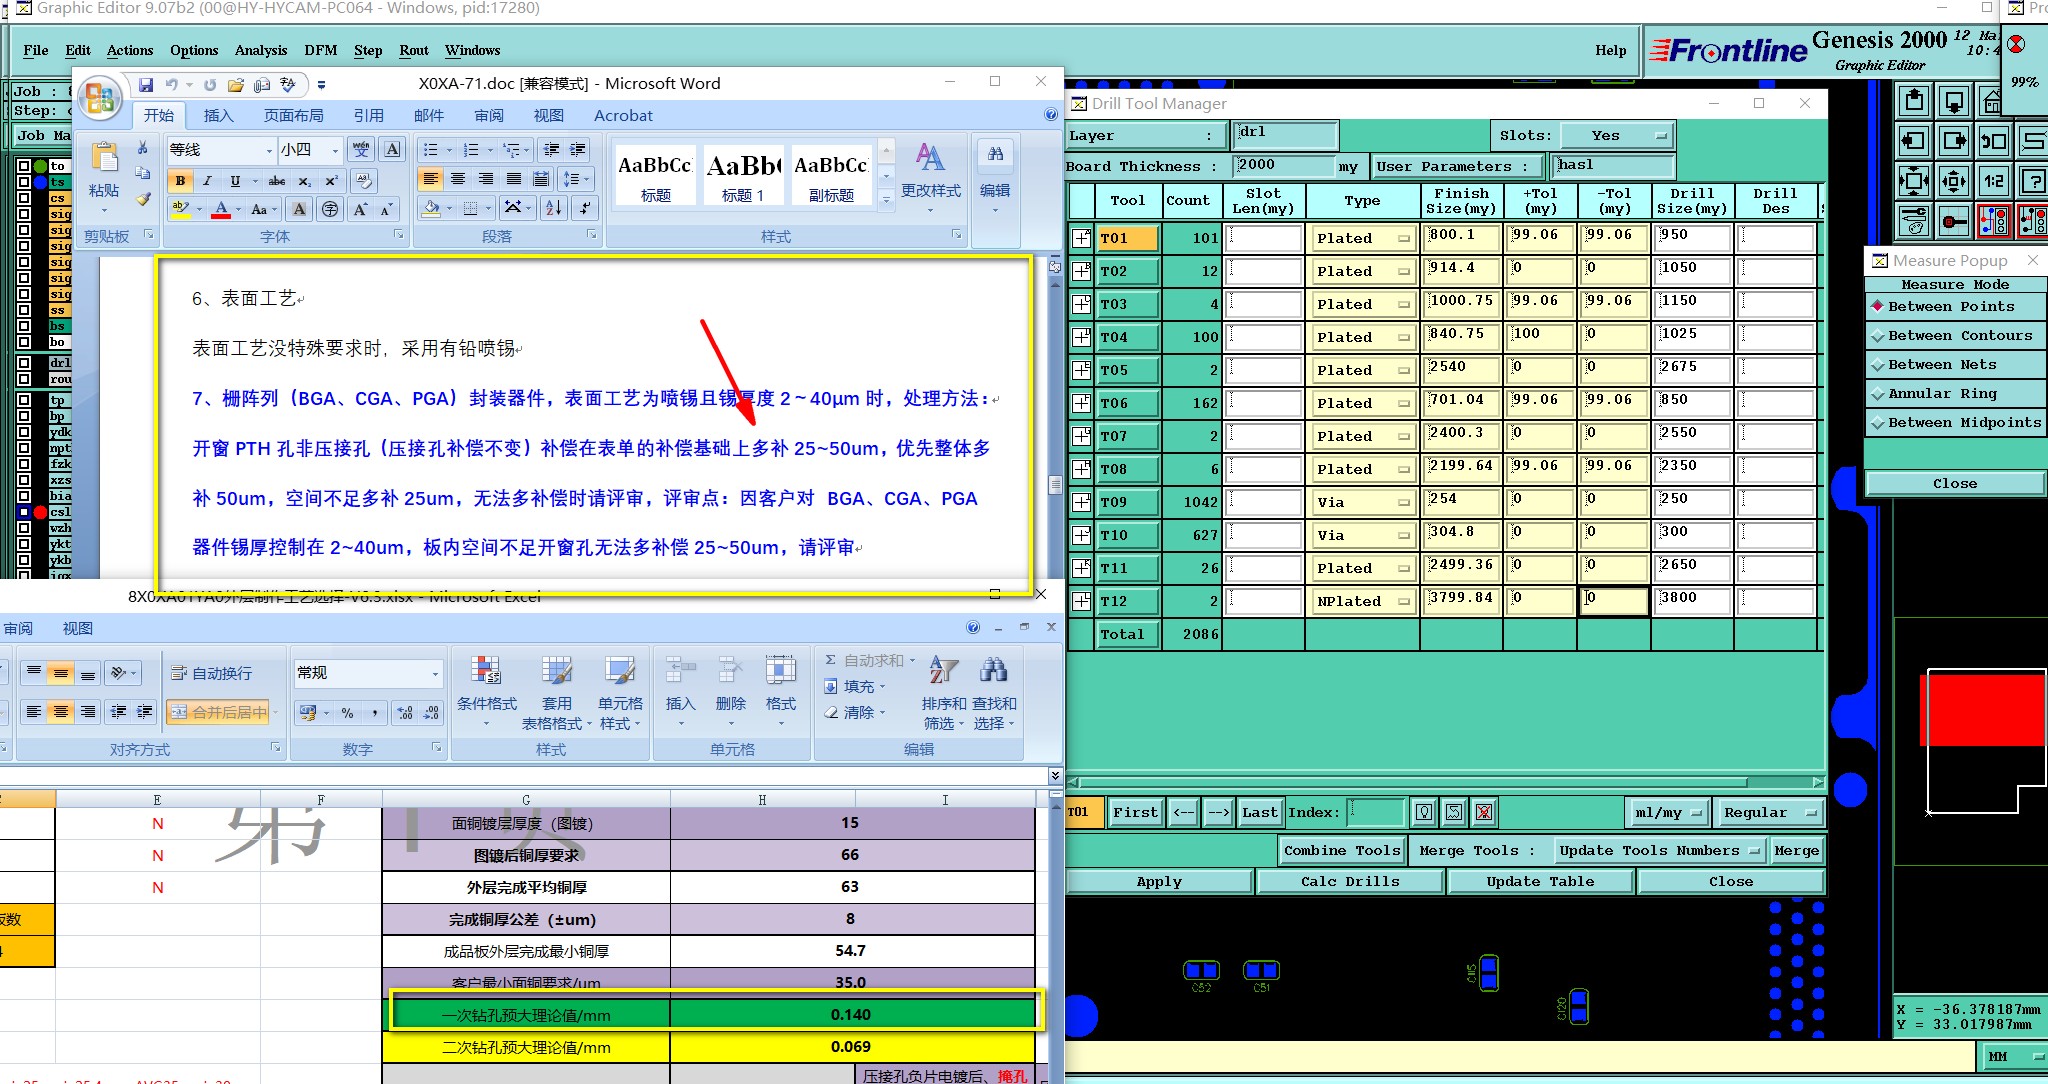Click the Combine Tools button

tap(1341, 850)
